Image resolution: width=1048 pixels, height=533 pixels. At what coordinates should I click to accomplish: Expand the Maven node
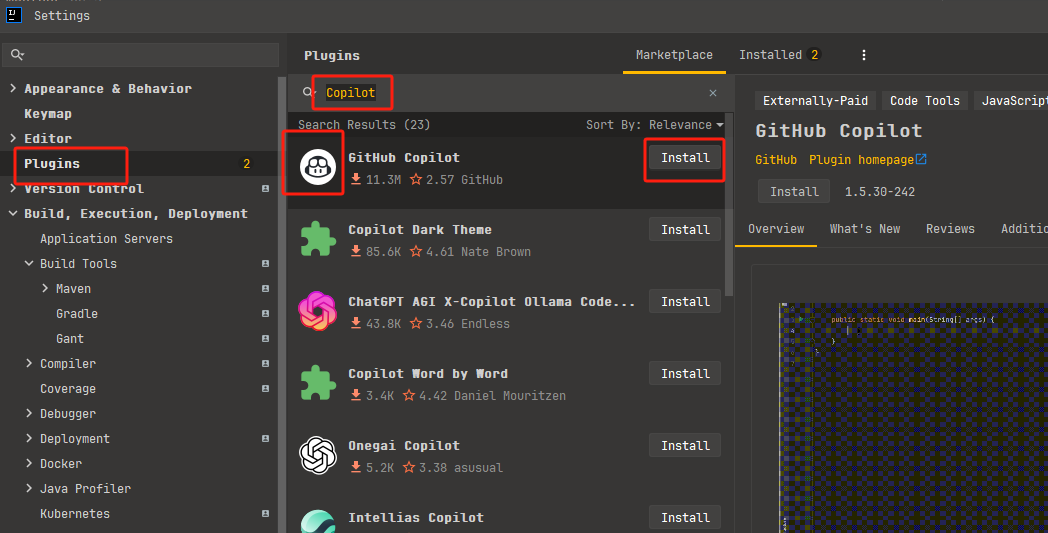45,288
